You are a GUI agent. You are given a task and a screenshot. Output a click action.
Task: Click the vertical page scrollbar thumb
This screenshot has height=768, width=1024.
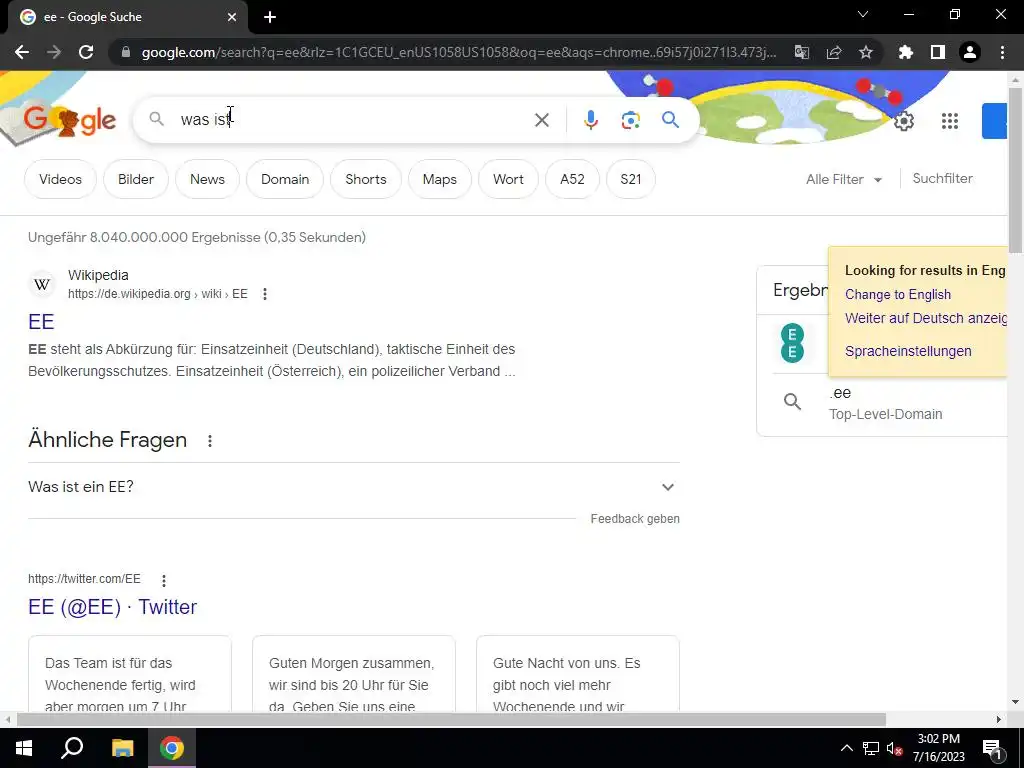point(1015,168)
